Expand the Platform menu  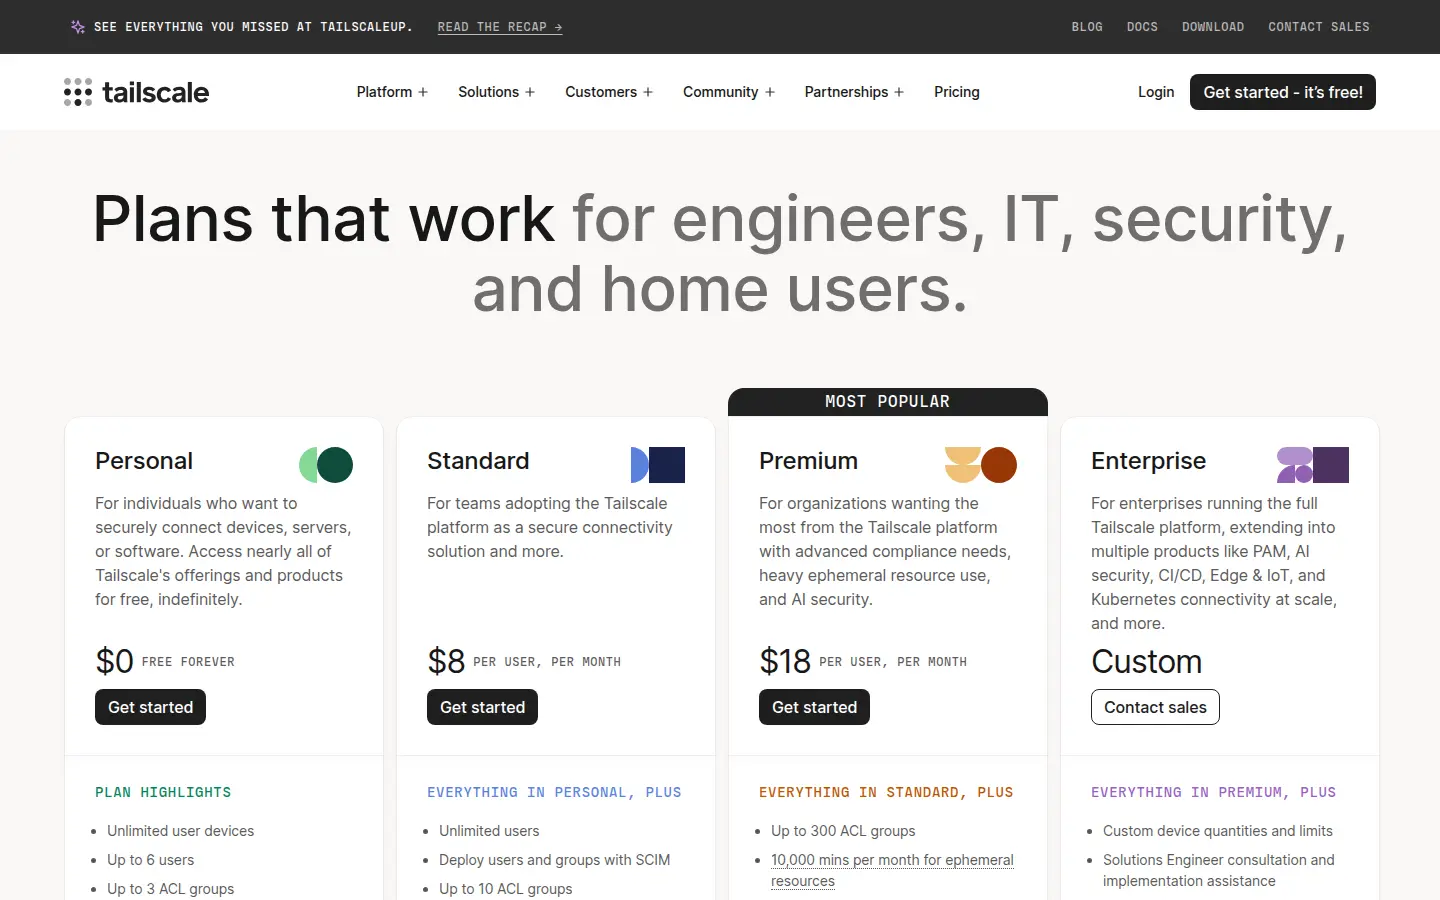tap(392, 92)
